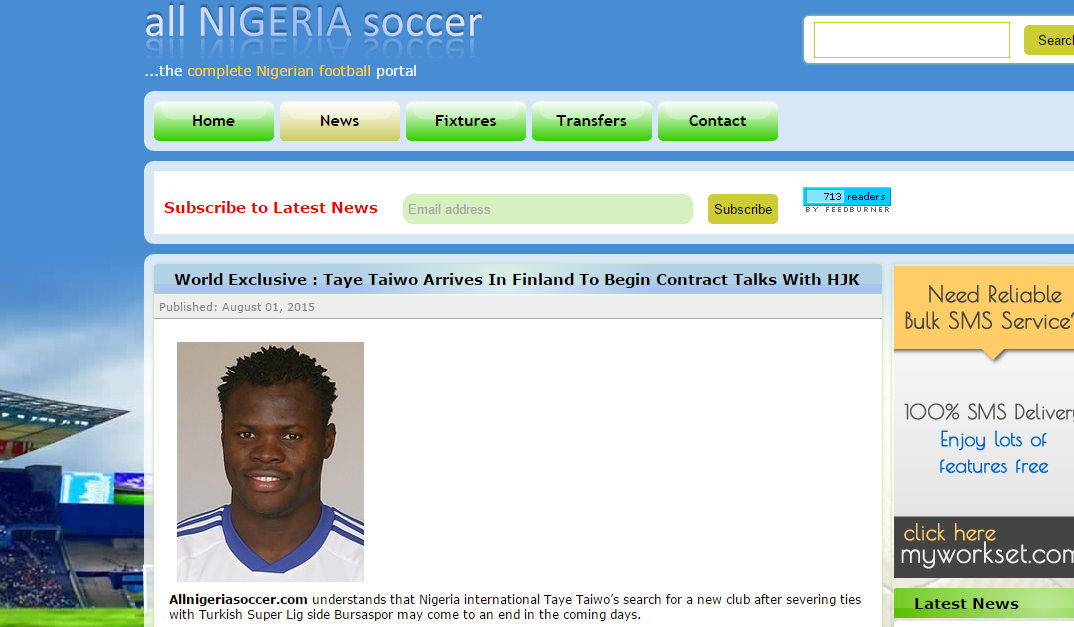Open the Home navigation tab
Screen dimensions: 1074x627
pyautogui.click(x=214, y=121)
